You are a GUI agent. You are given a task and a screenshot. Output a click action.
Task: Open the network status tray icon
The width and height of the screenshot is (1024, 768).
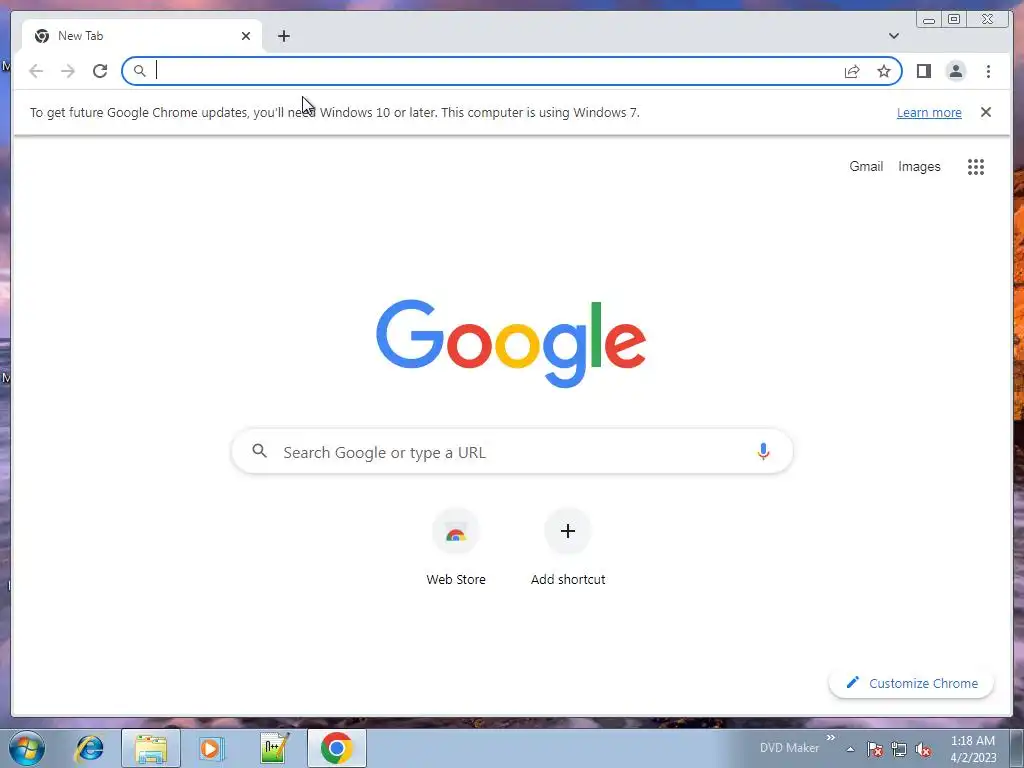(x=899, y=749)
